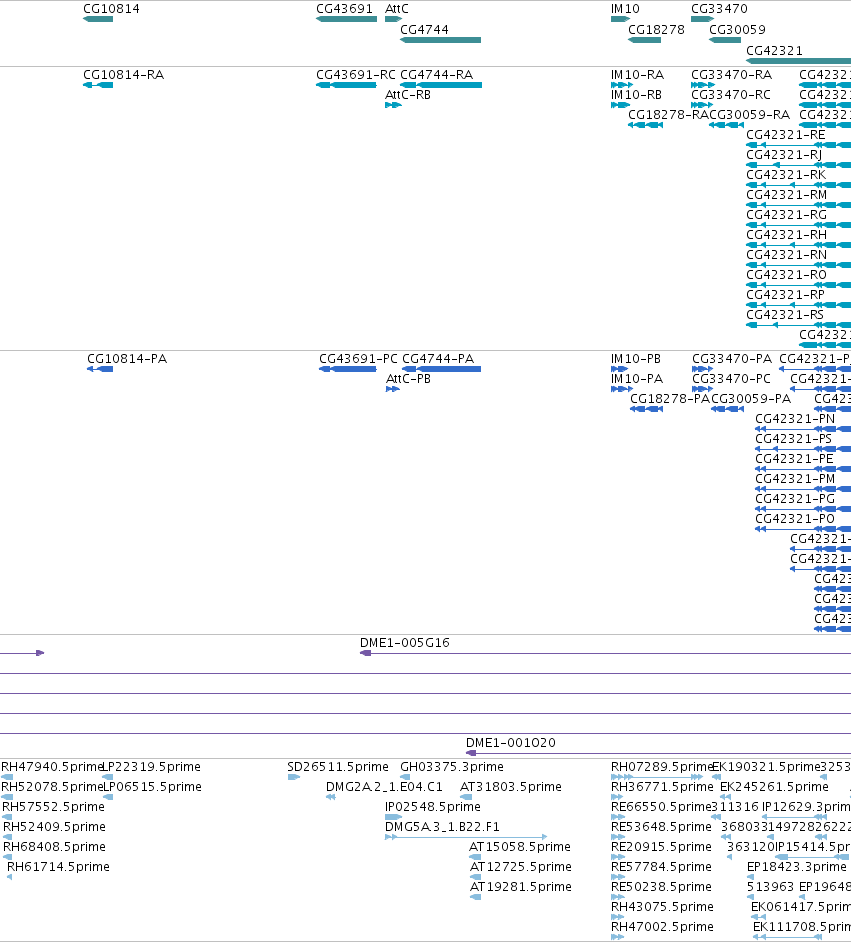Open transcript CG33470-RA
This screenshot has width=851, height=942.
[731, 75]
